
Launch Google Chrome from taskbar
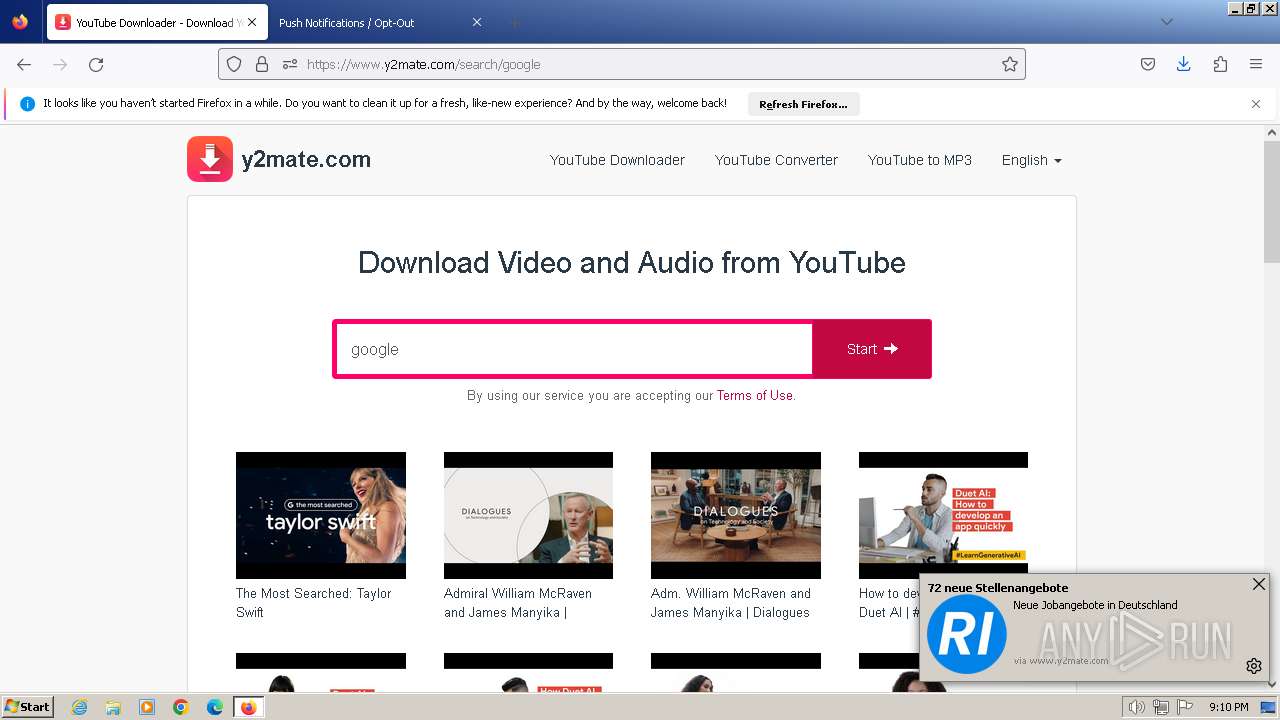click(181, 707)
